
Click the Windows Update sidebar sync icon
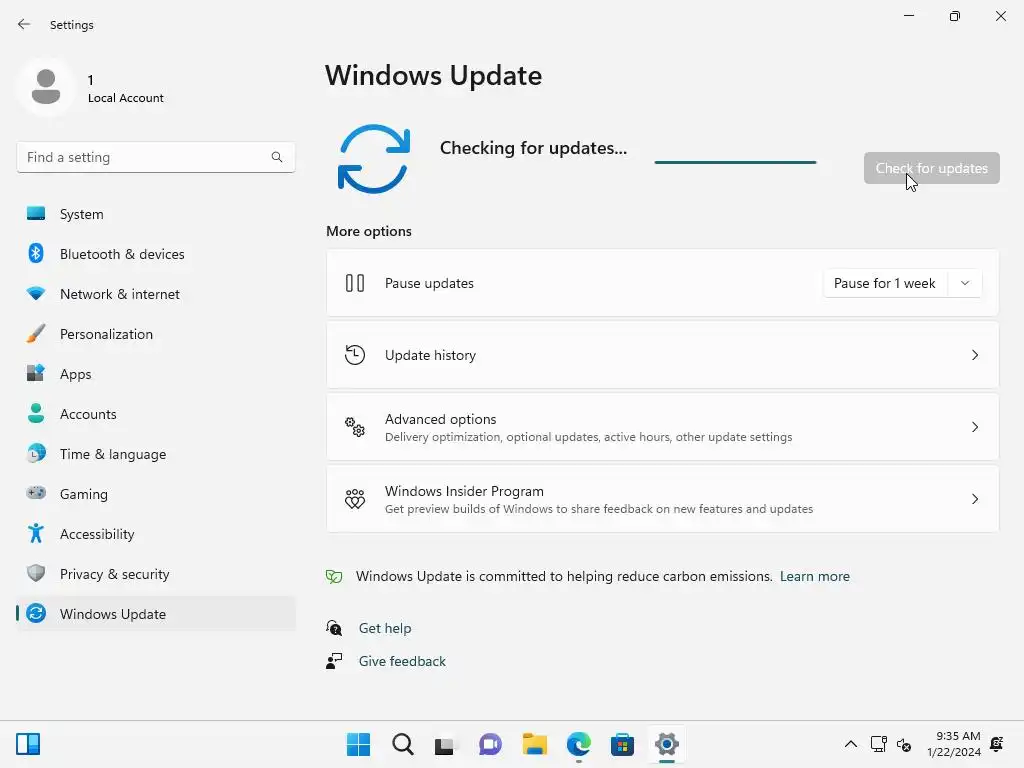coord(36,613)
